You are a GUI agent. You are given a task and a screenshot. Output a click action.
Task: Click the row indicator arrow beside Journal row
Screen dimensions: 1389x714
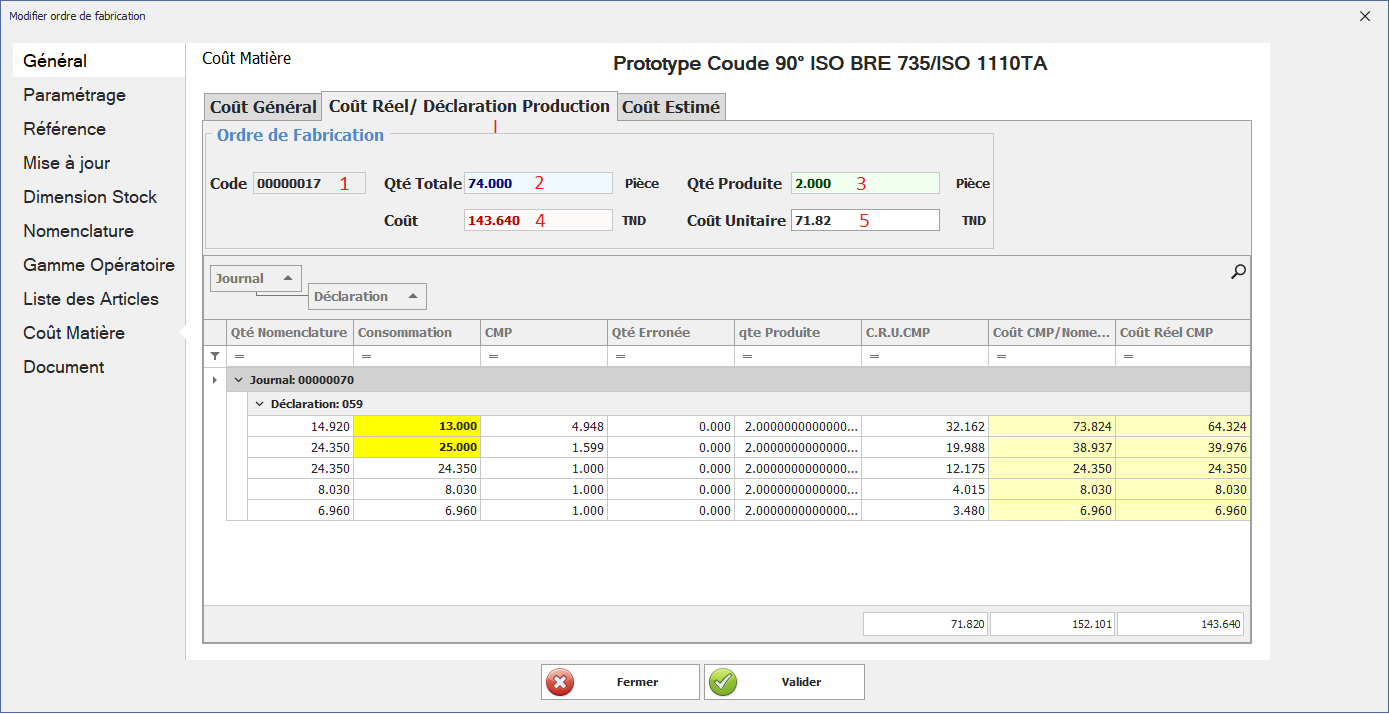214,380
